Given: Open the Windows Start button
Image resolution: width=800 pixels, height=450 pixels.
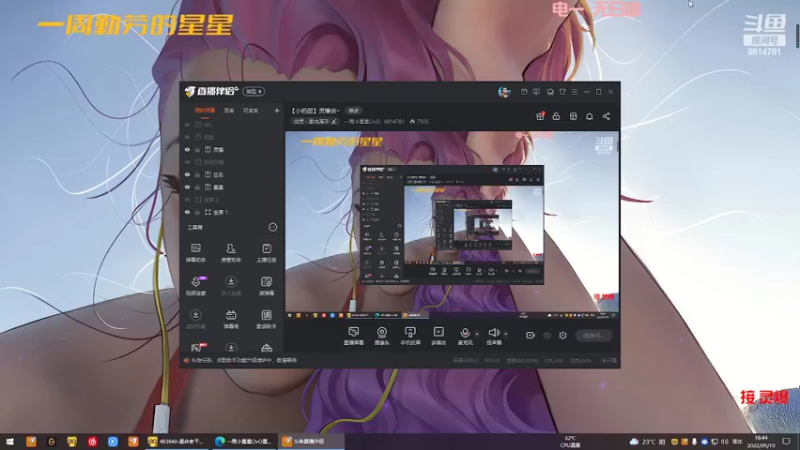Looking at the screenshot, I should point(10,441).
